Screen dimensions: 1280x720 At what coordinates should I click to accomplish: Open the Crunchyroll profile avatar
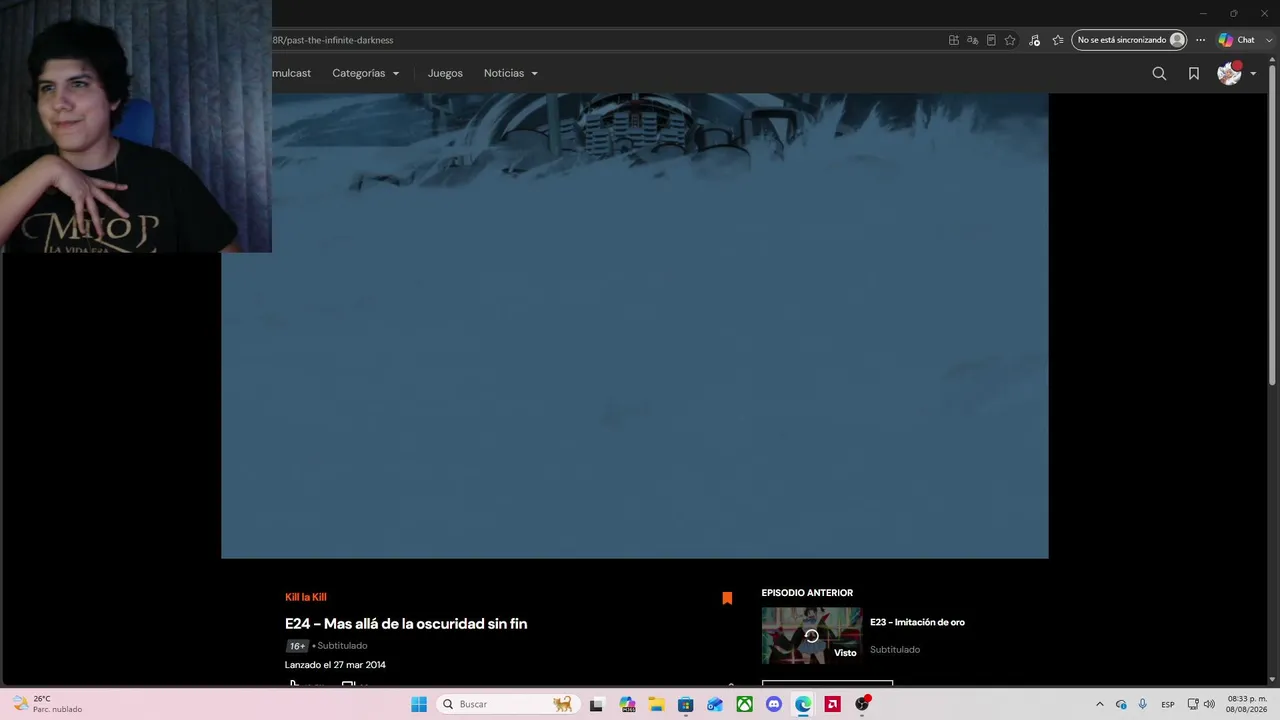click(x=1229, y=73)
